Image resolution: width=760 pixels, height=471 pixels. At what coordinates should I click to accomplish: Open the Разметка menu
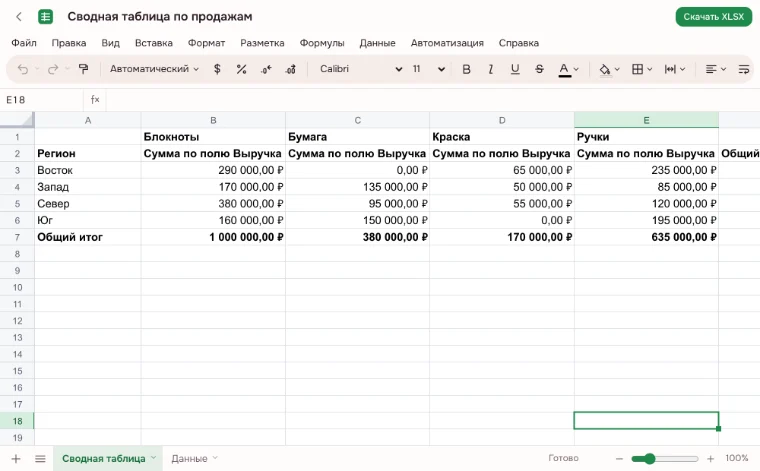[262, 43]
